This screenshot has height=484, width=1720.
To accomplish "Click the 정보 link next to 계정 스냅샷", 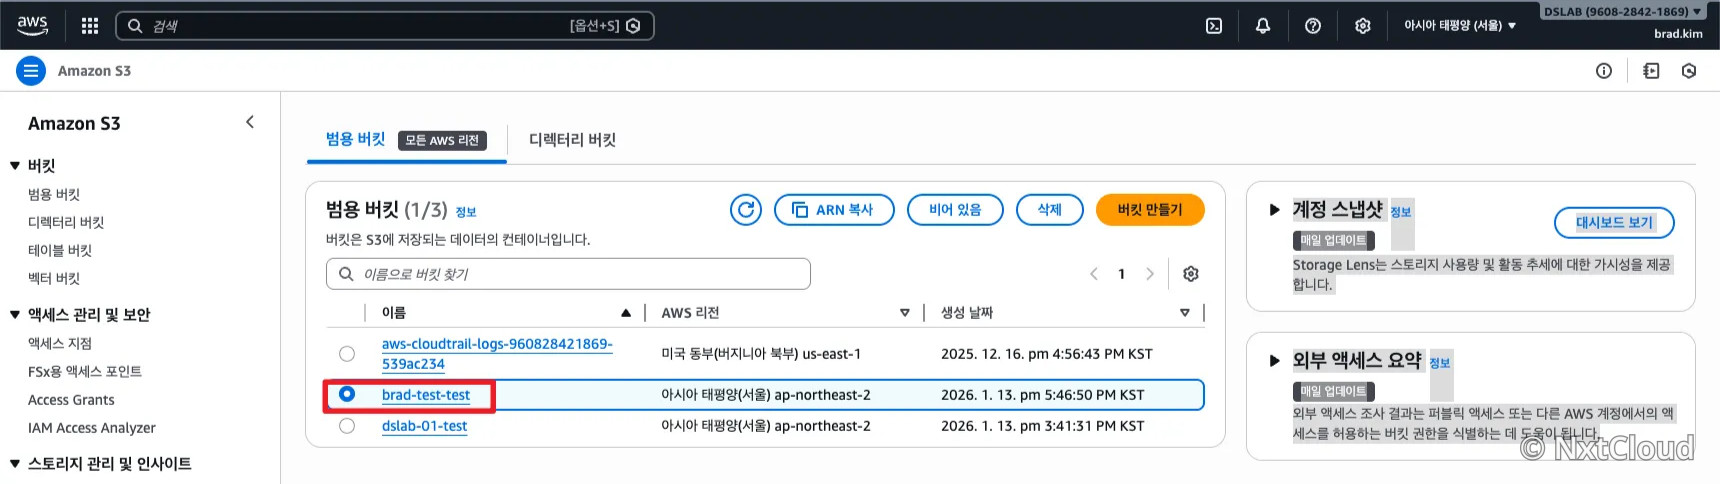I will pyautogui.click(x=1401, y=212).
